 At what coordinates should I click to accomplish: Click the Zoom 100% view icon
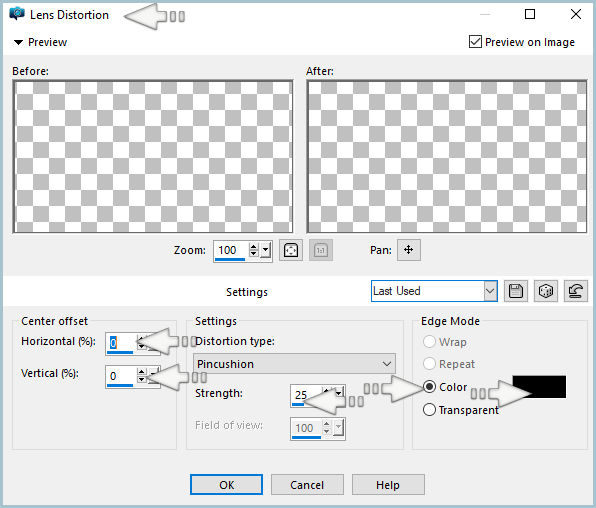321,250
